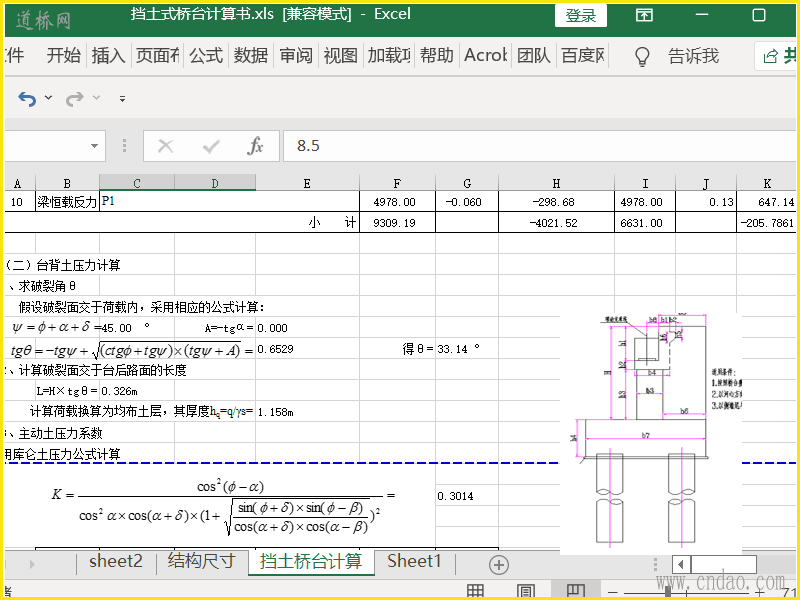Click the zoom slider handle
Image resolution: width=800 pixels, height=600 pixels.
(668, 592)
